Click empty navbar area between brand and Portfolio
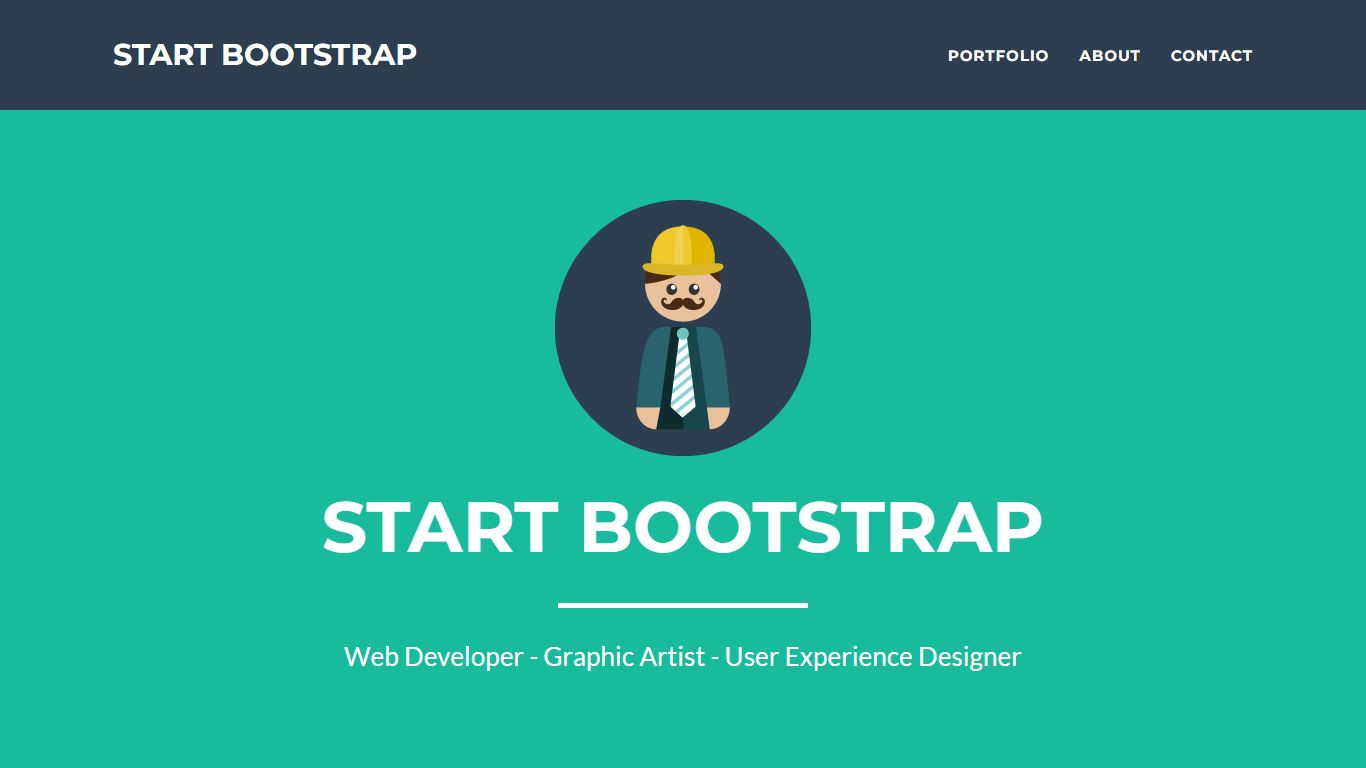 680,55
